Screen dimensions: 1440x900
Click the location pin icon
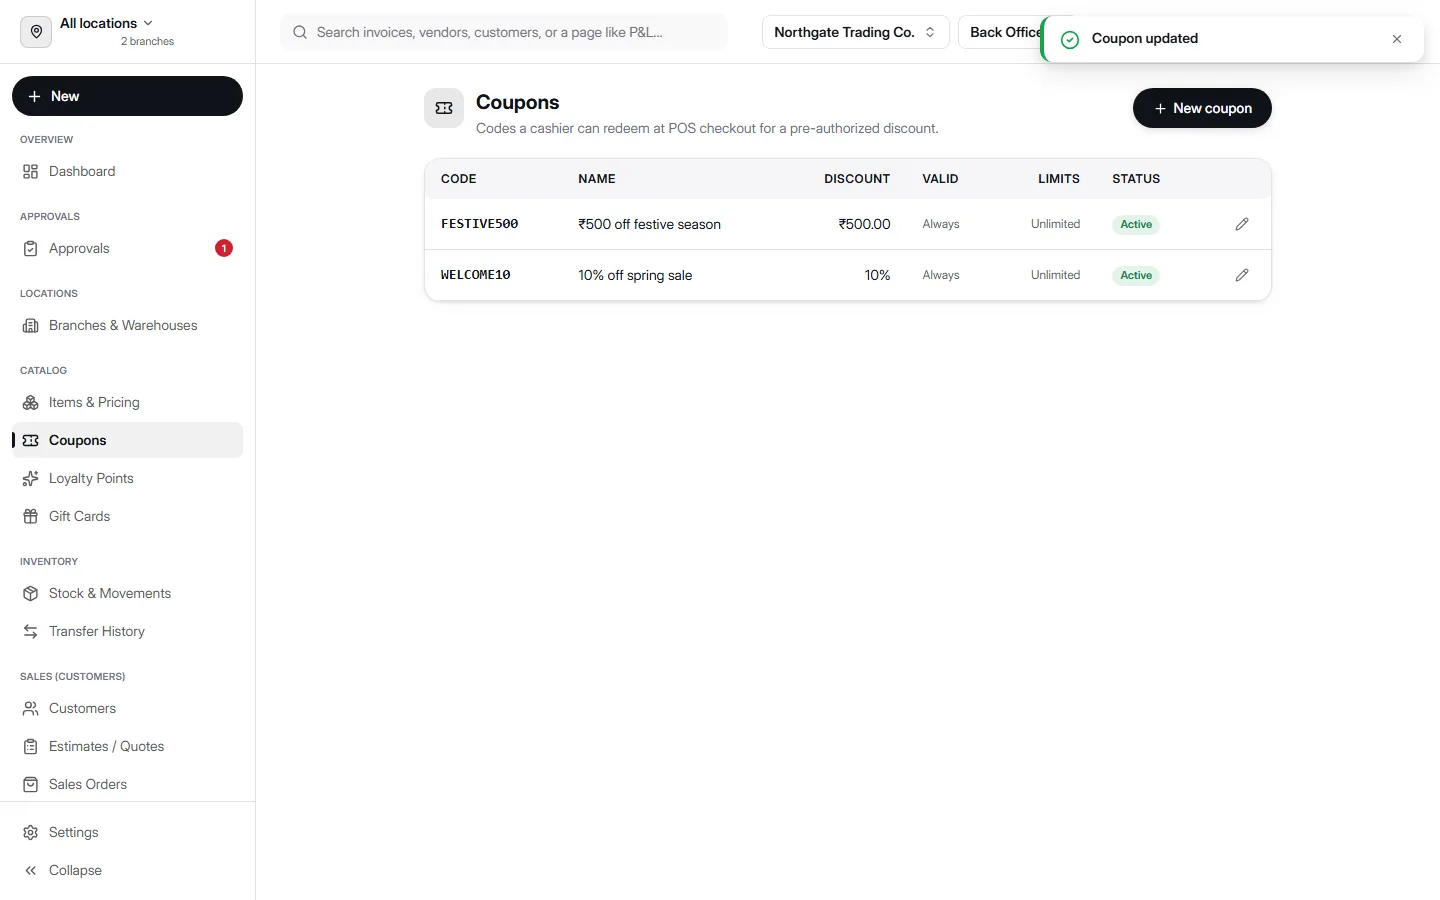36,32
